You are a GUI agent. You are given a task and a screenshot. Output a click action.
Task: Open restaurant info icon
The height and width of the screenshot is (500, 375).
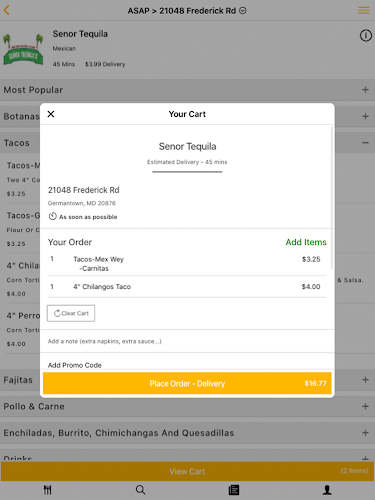tap(366, 35)
